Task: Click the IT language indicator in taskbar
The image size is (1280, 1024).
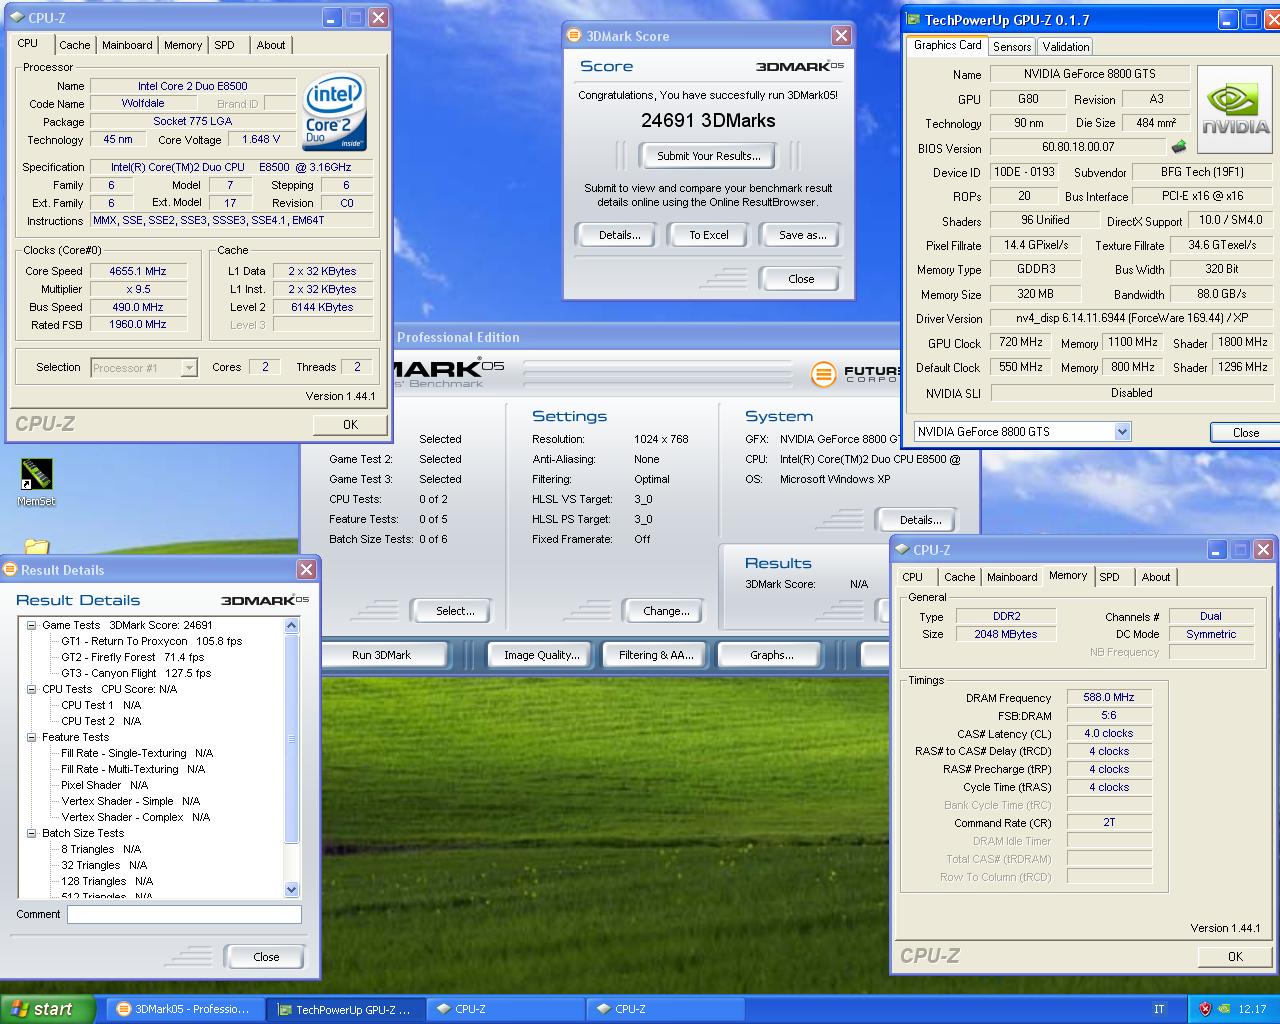Action: (1159, 1009)
